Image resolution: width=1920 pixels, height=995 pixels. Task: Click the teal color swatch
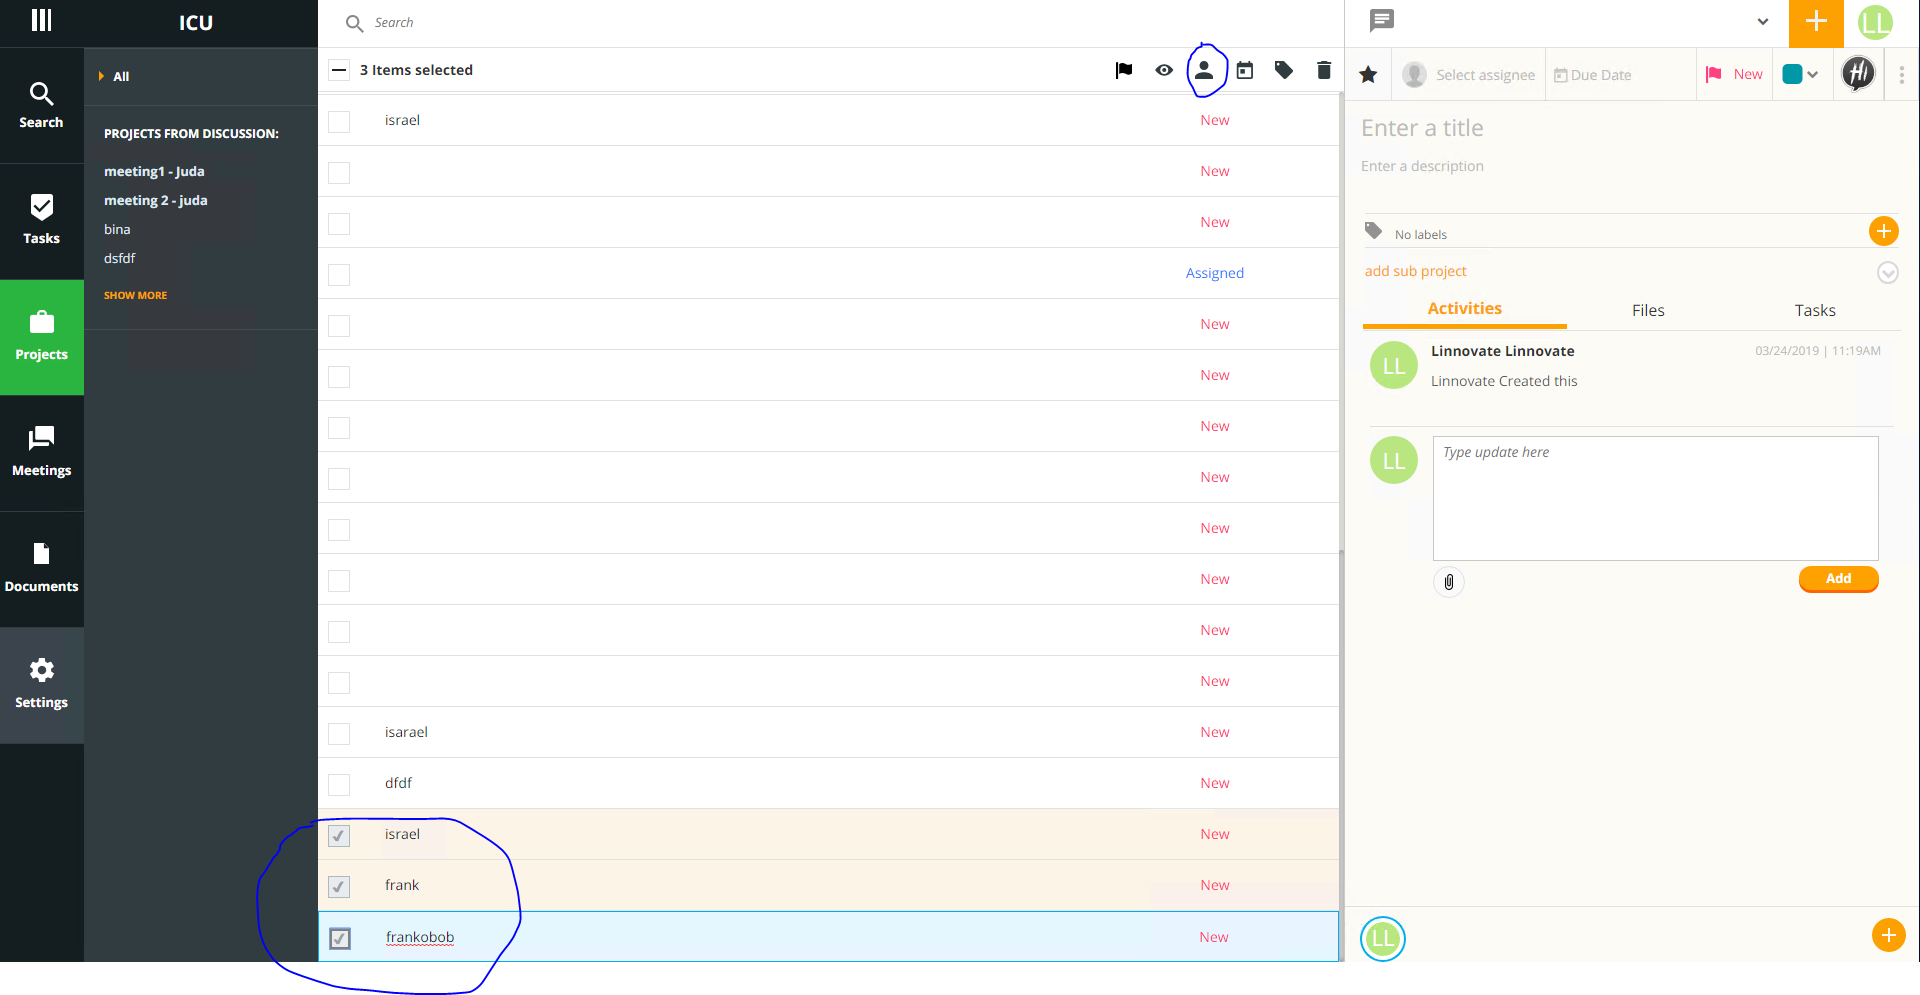1792,74
